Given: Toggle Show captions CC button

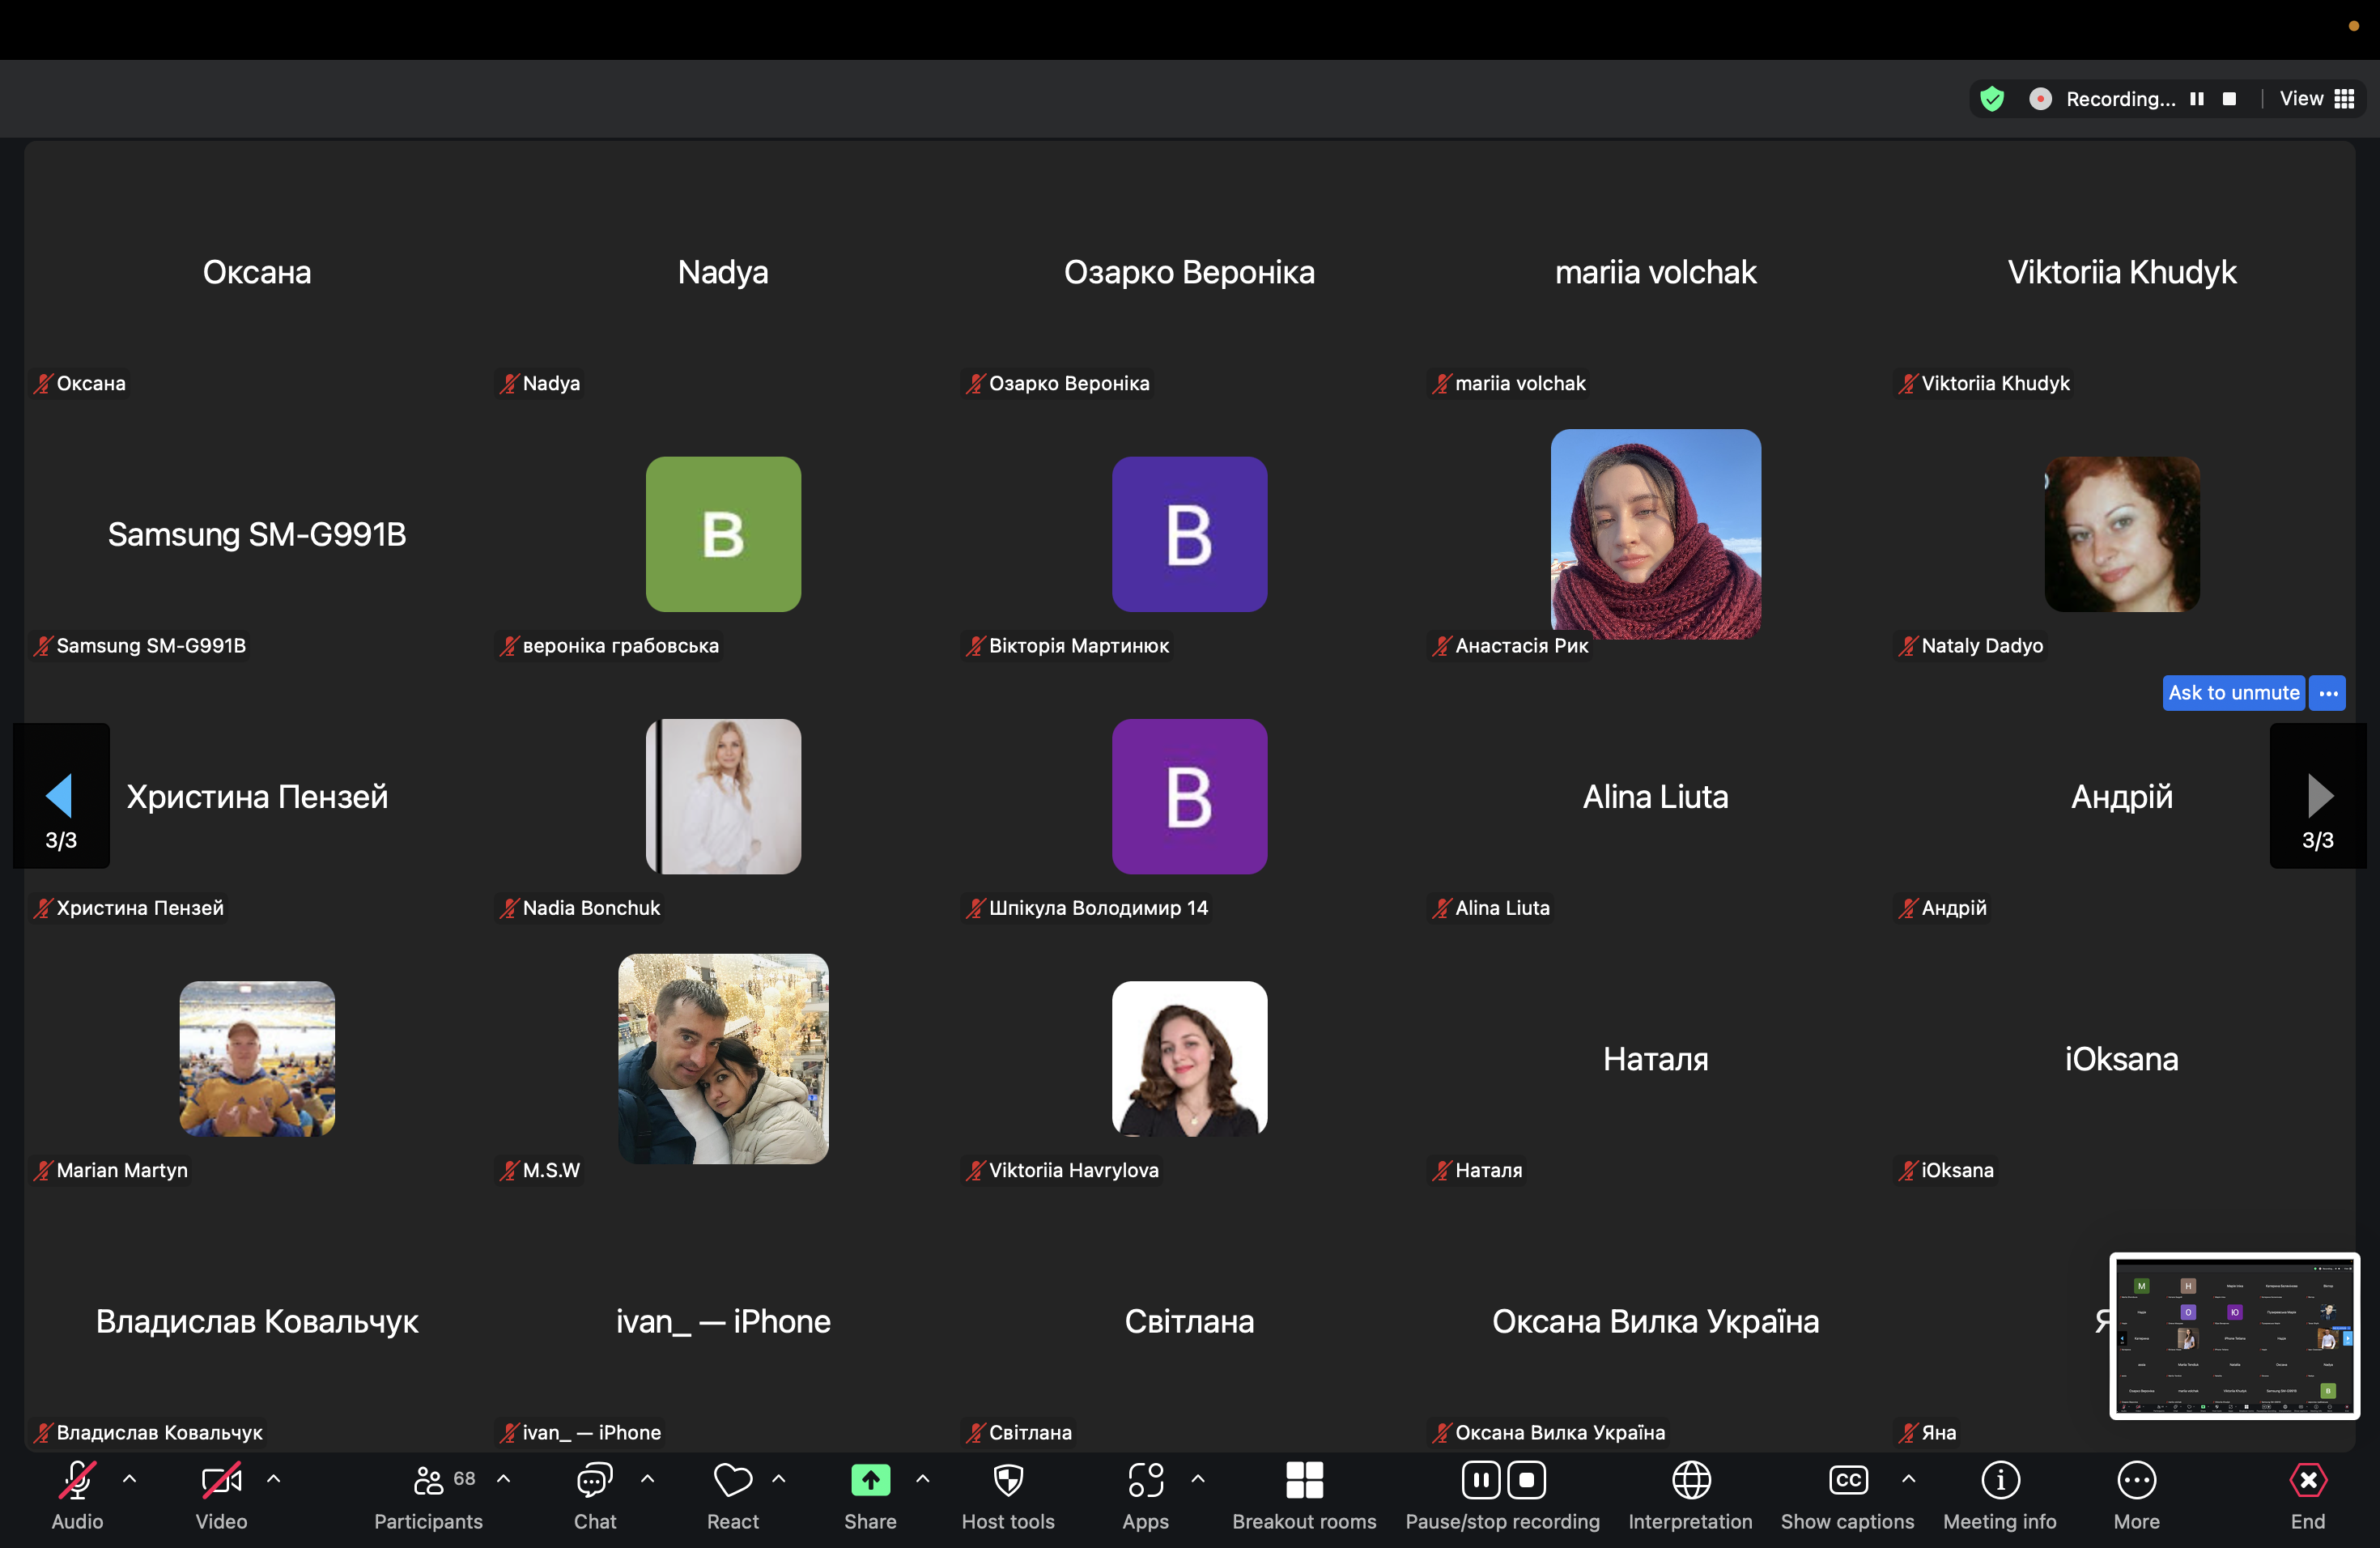Looking at the screenshot, I should coord(1847,1480).
